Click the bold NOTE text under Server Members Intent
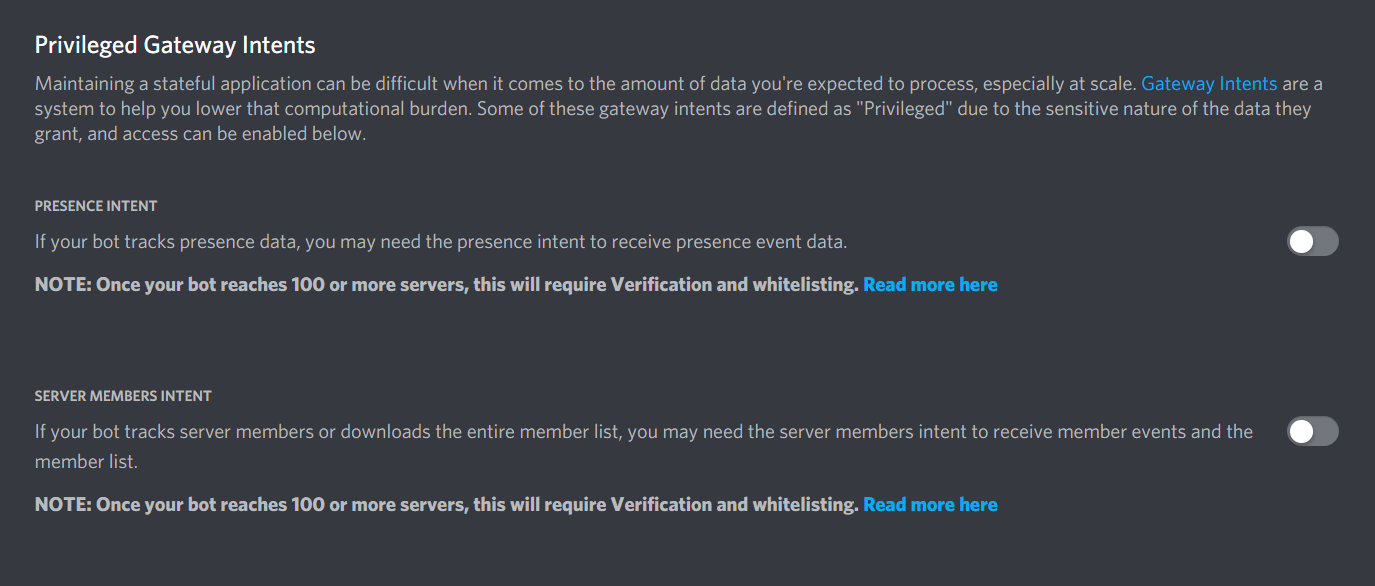 tap(447, 505)
